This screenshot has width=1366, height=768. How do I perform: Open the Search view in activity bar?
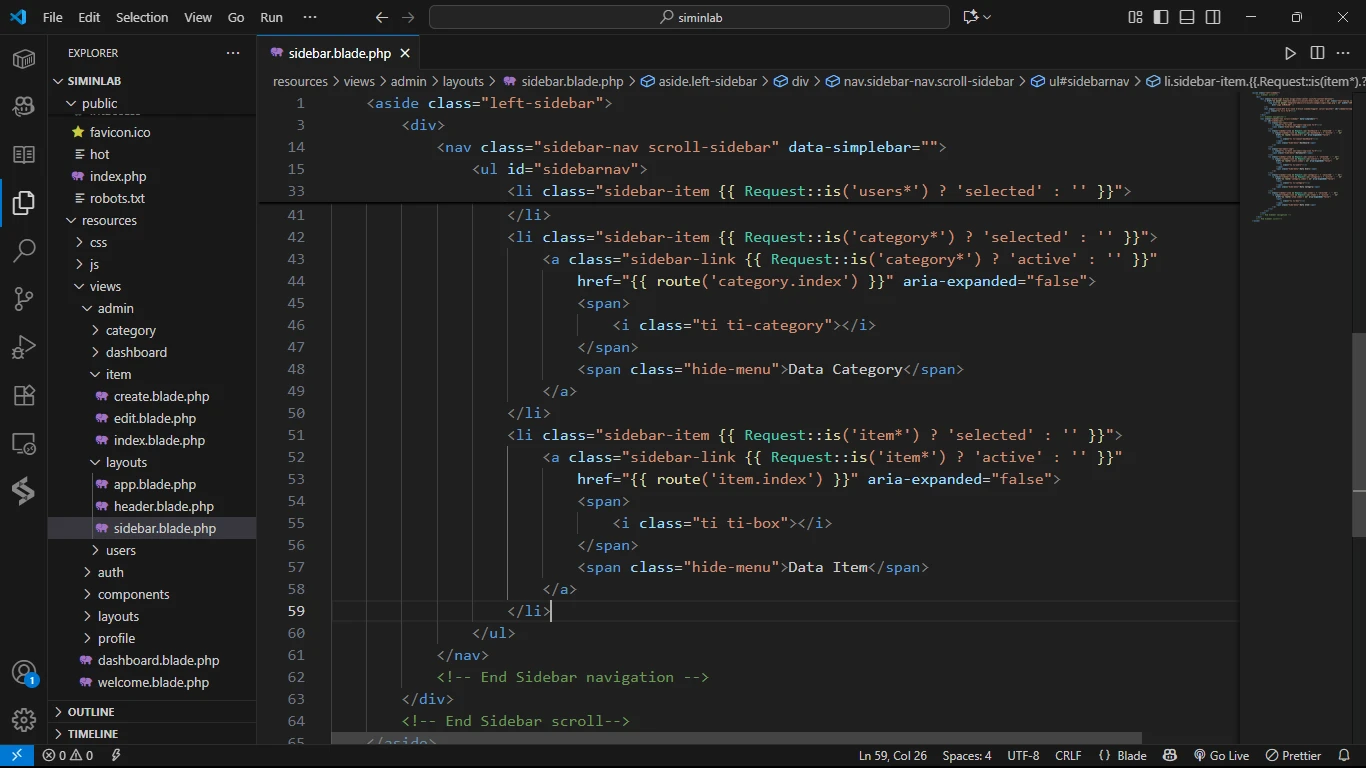click(24, 251)
